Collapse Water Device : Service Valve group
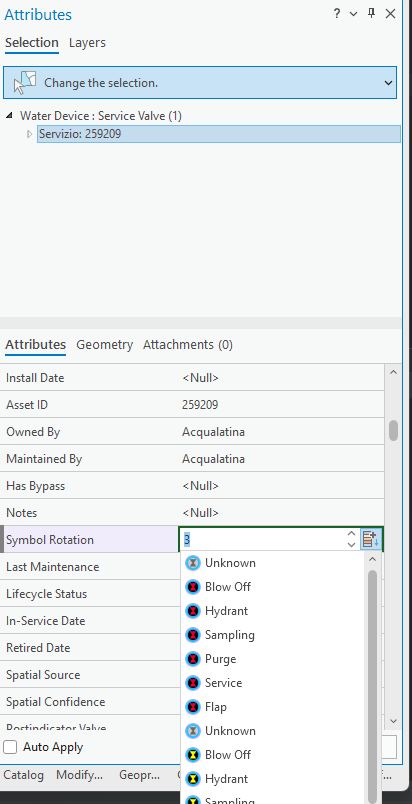The width and height of the screenshot is (412, 804). [x=9, y=116]
